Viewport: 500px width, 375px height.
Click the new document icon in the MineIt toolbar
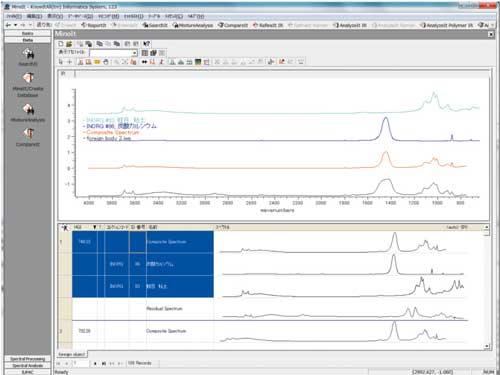[x=61, y=44]
